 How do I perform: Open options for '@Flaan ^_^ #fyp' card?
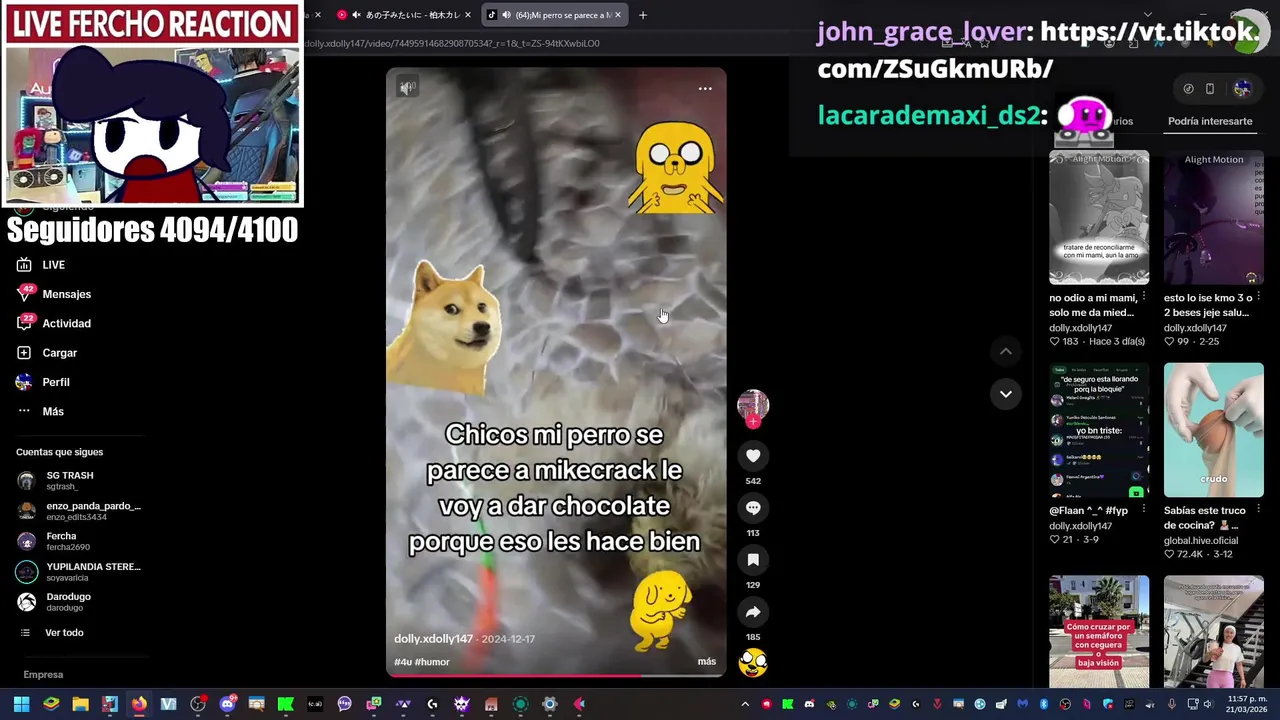[x=1144, y=510]
